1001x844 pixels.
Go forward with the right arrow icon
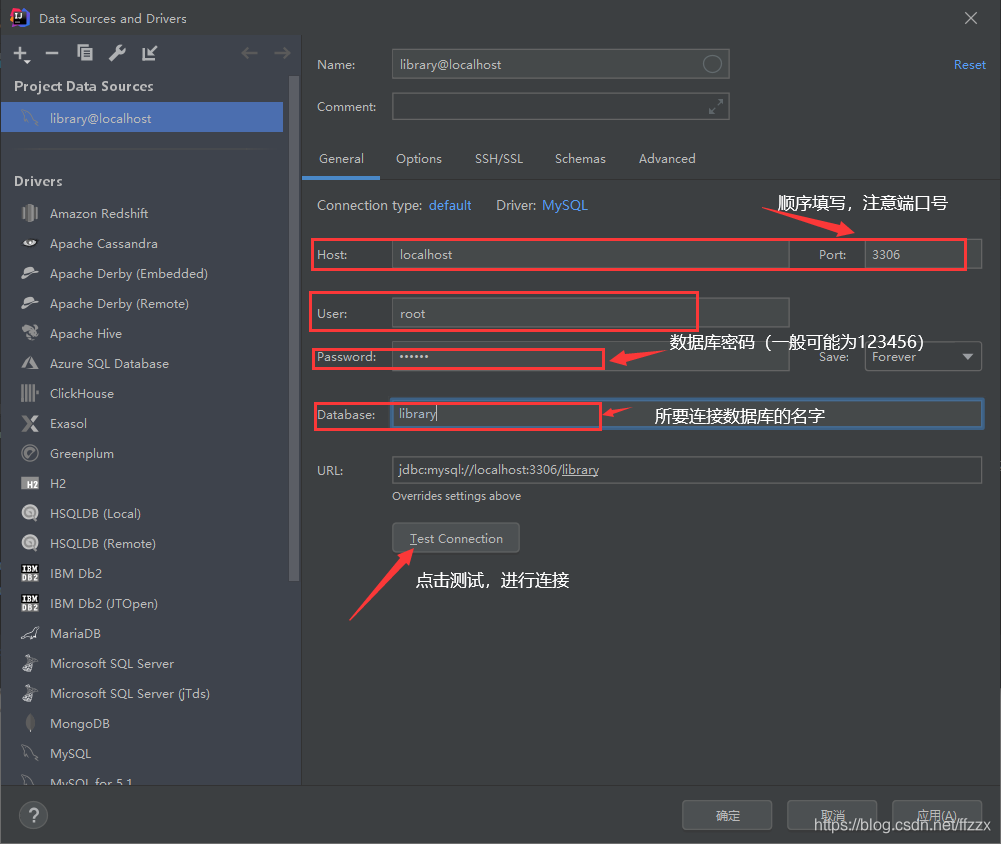(282, 53)
